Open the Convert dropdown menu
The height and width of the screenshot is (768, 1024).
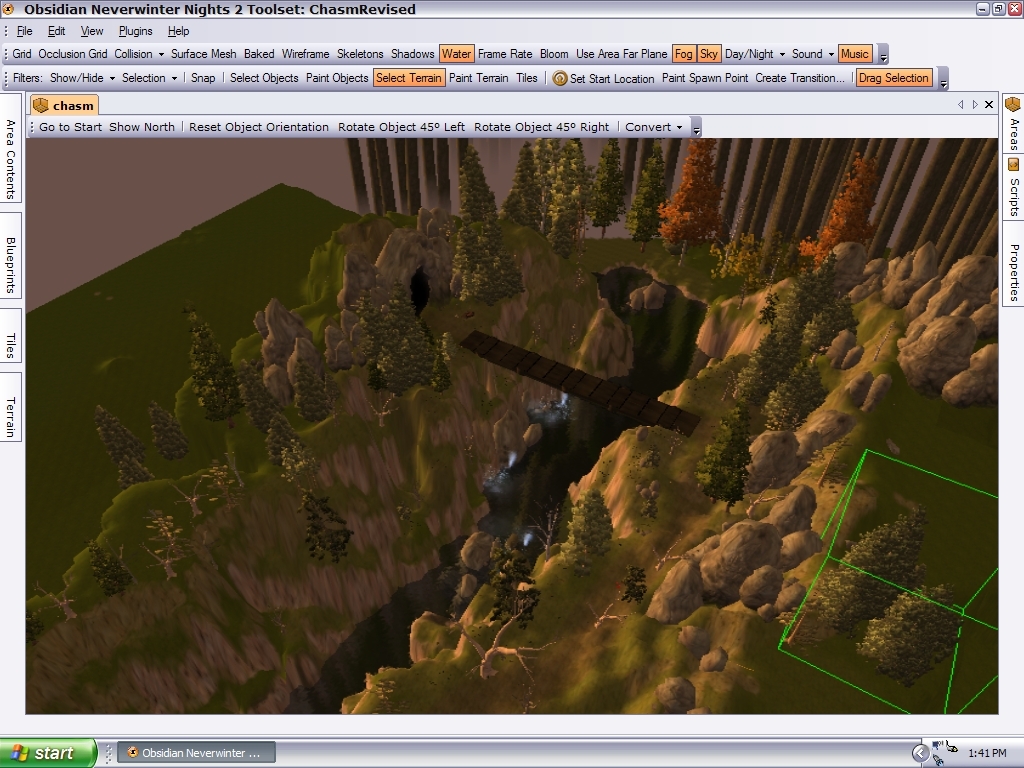point(653,127)
